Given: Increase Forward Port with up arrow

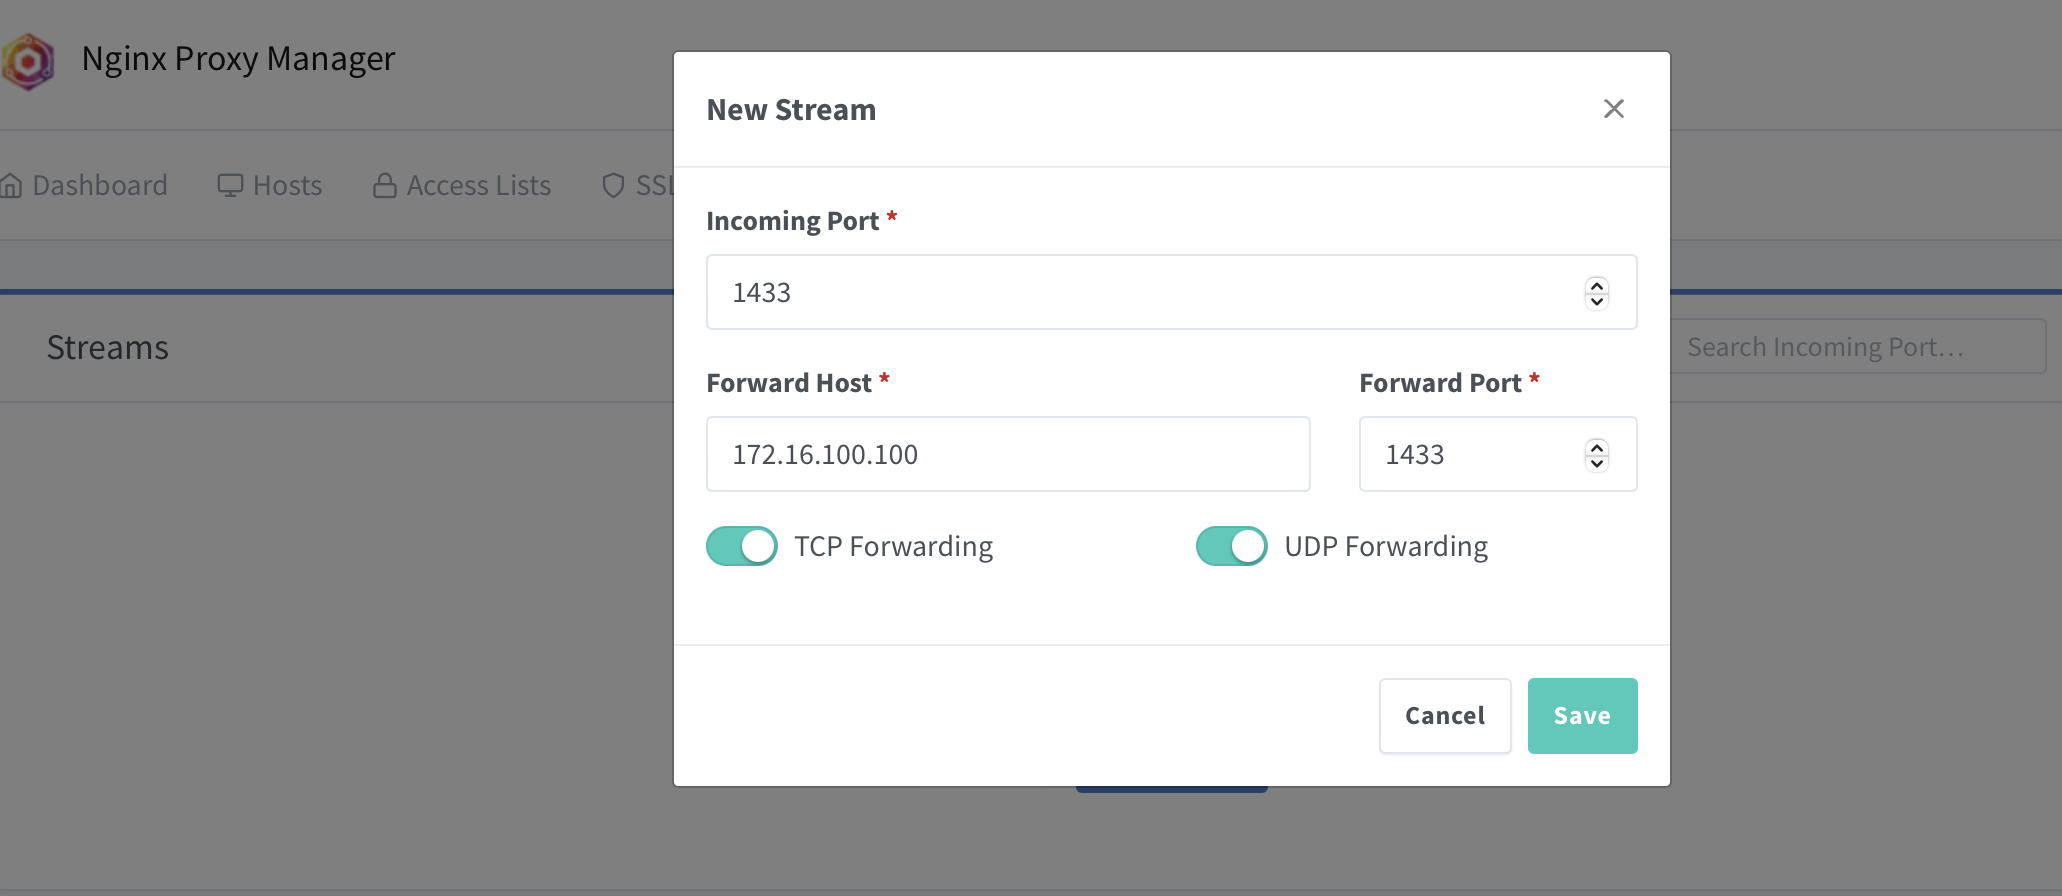Looking at the screenshot, I should [x=1597, y=446].
